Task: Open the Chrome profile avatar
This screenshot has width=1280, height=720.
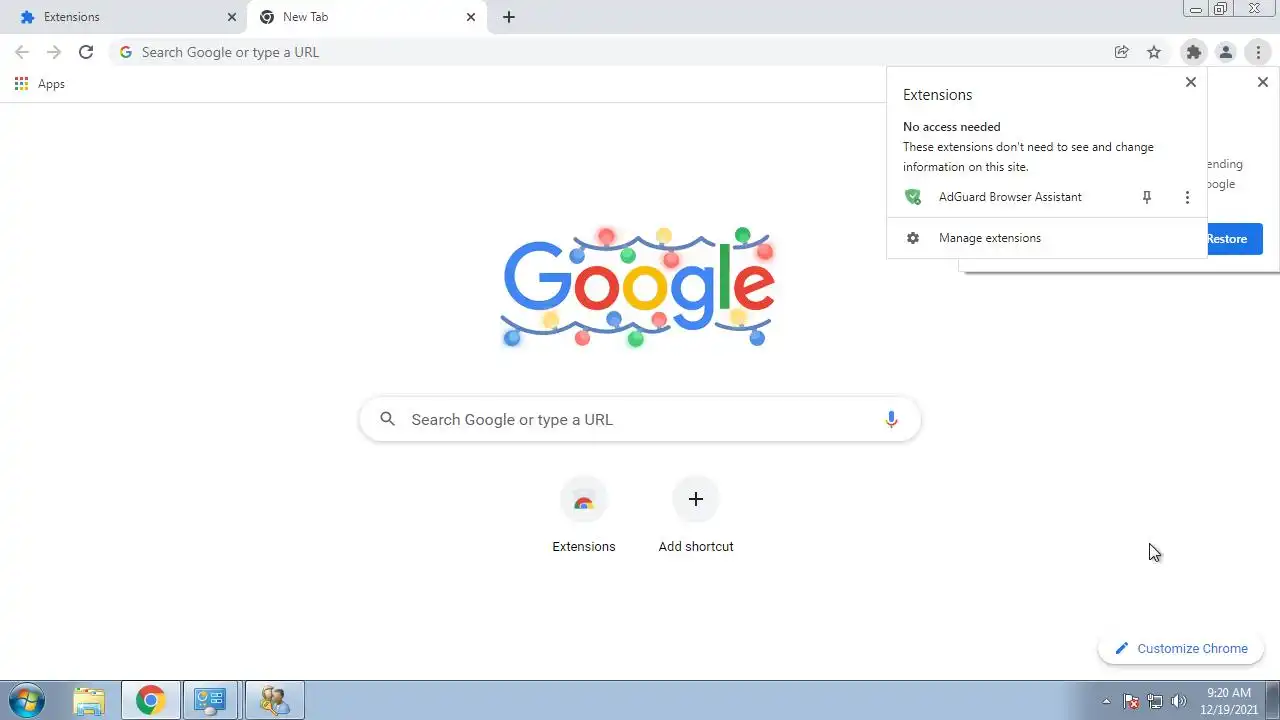Action: (x=1225, y=52)
